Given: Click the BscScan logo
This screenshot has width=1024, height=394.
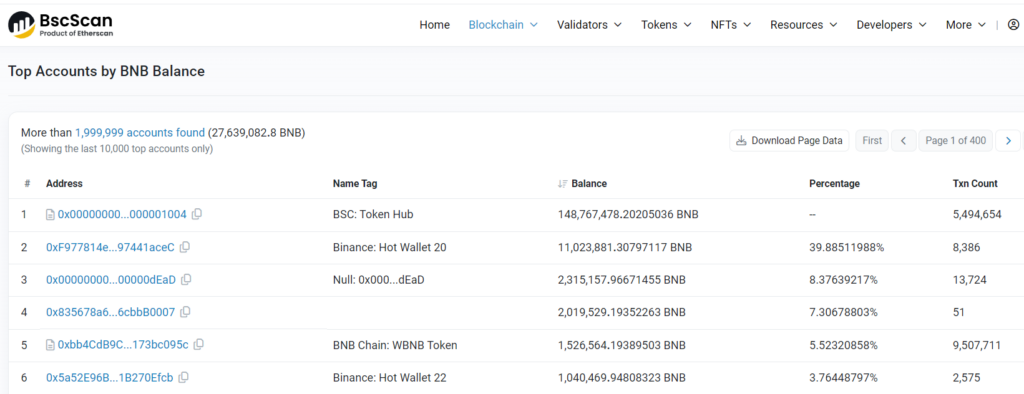Looking at the screenshot, I should 60,24.
